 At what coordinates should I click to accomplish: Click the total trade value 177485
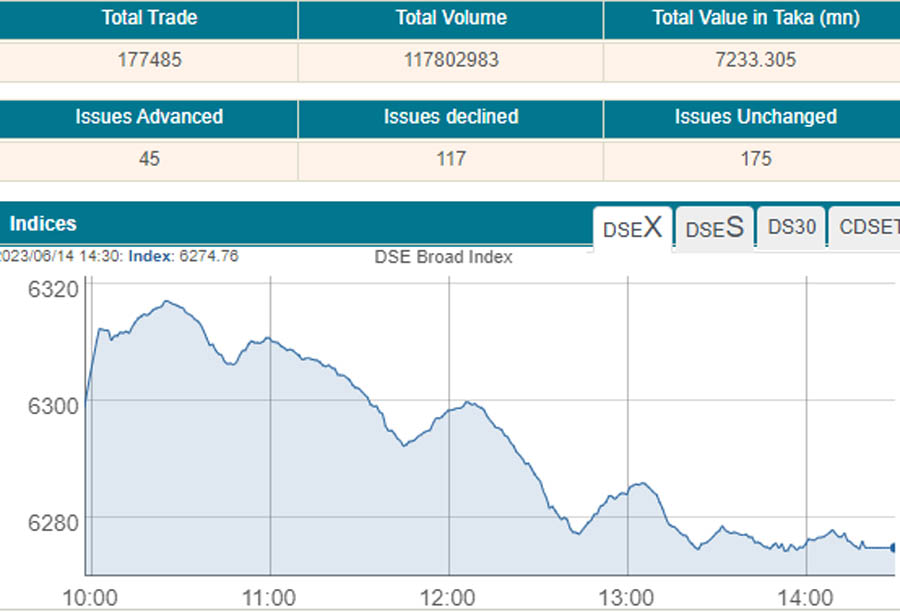pos(148,60)
